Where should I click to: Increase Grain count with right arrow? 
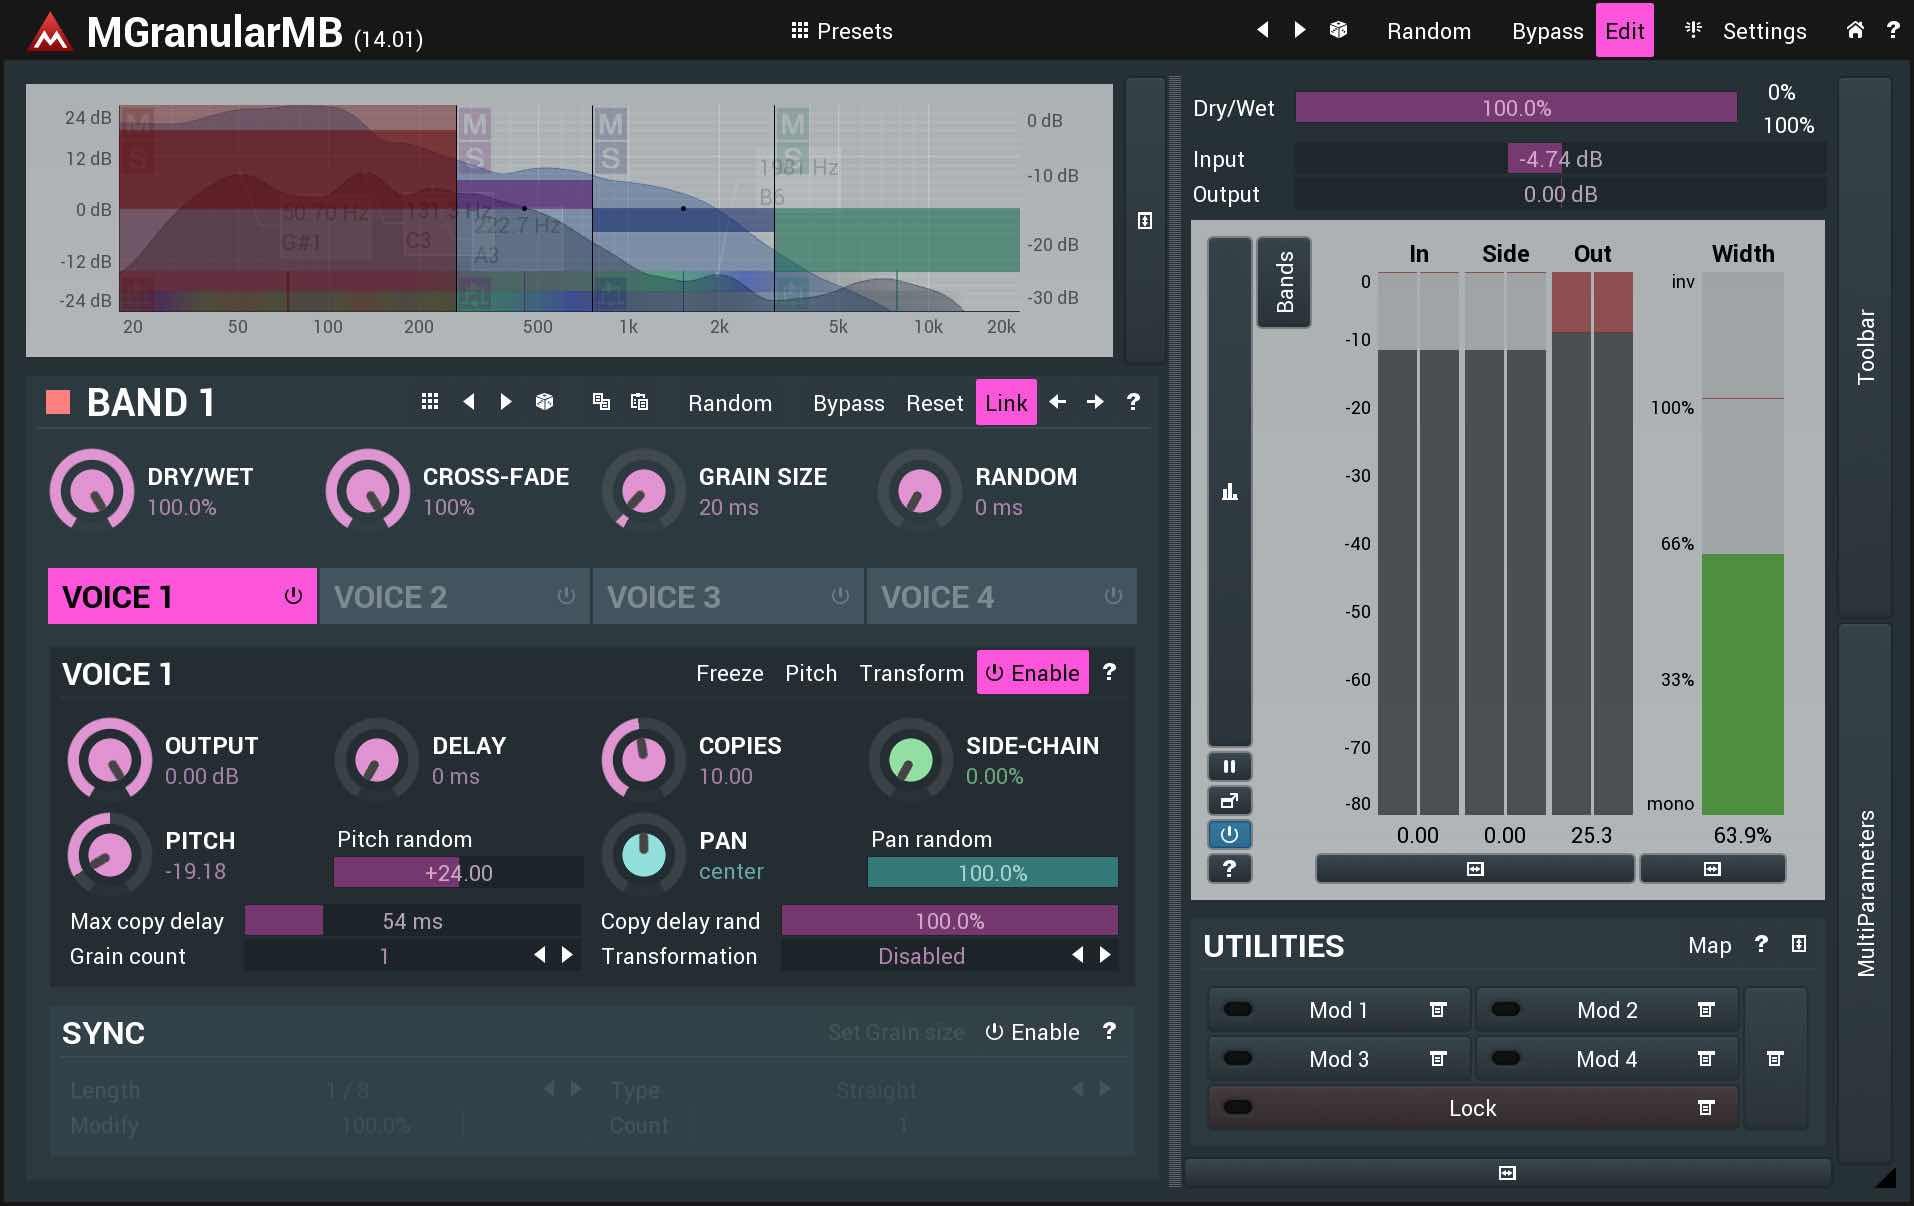[x=568, y=955]
